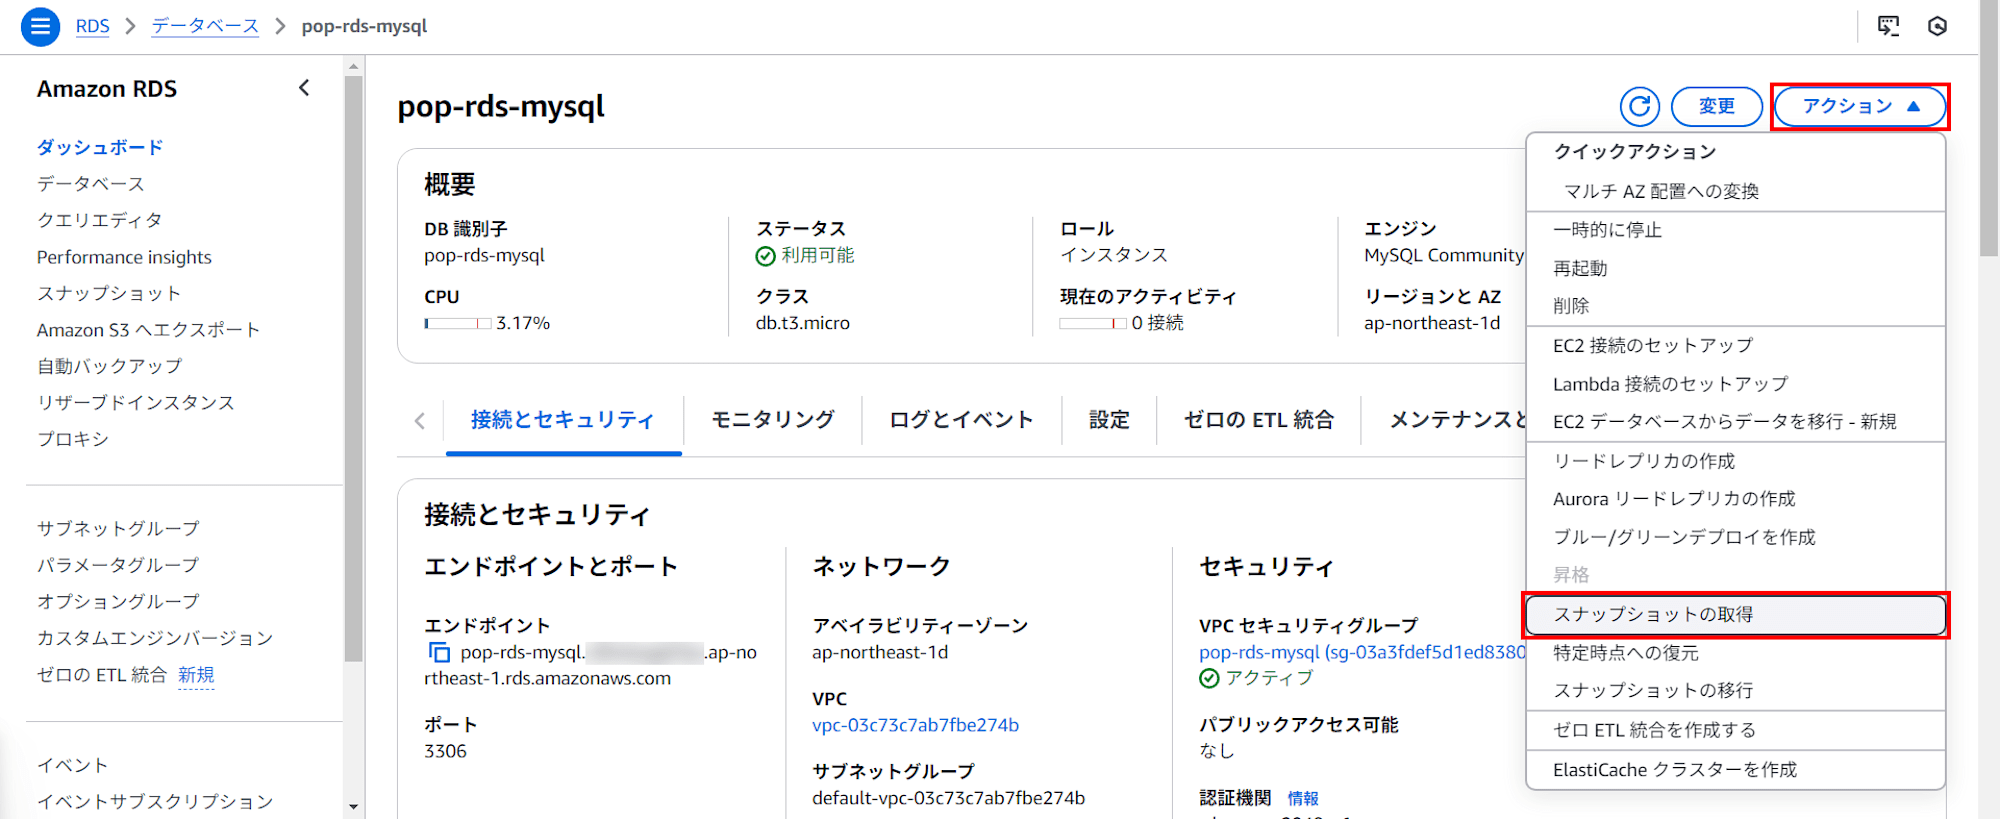Image resolution: width=2000 pixels, height=819 pixels.
Task: Open ゼロの ETL 統合 in sidebar
Action: coord(102,675)
